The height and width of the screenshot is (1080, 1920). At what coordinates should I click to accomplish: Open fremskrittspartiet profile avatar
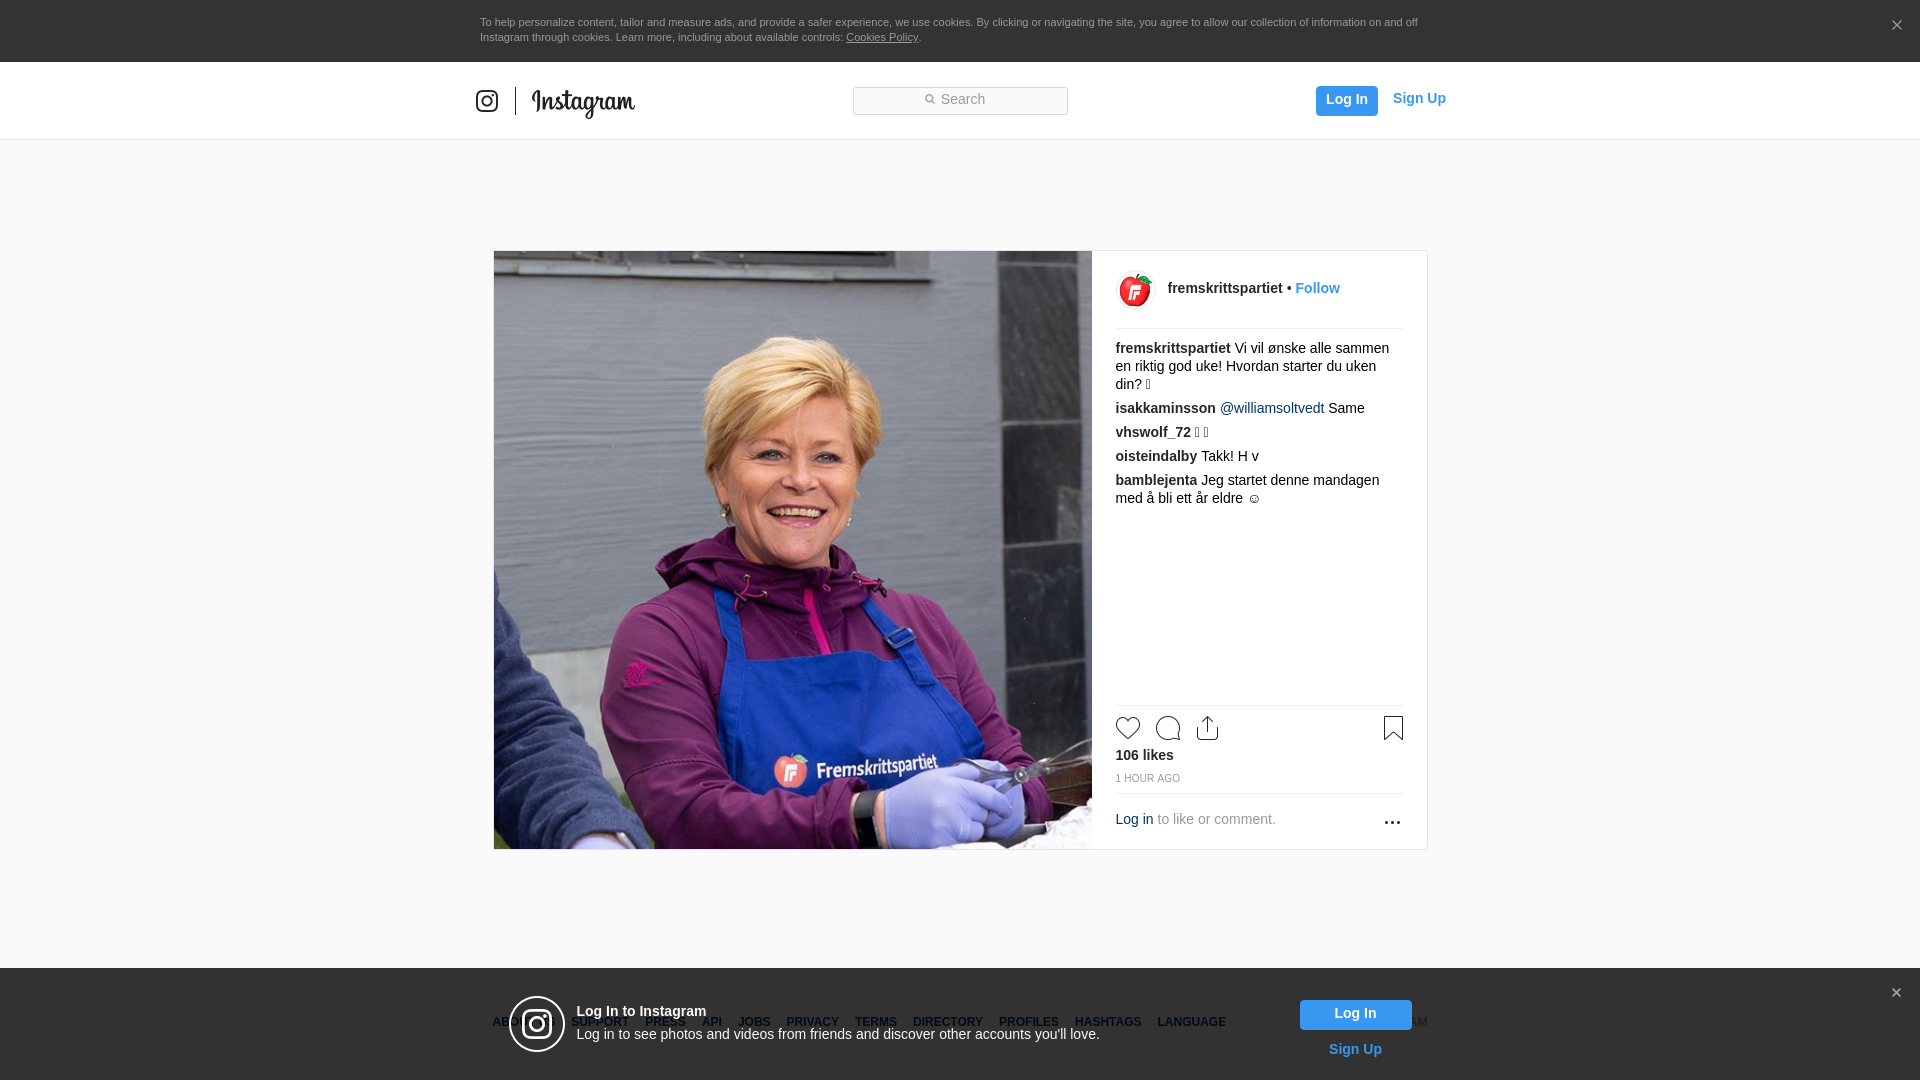[x=1135, y=290]
